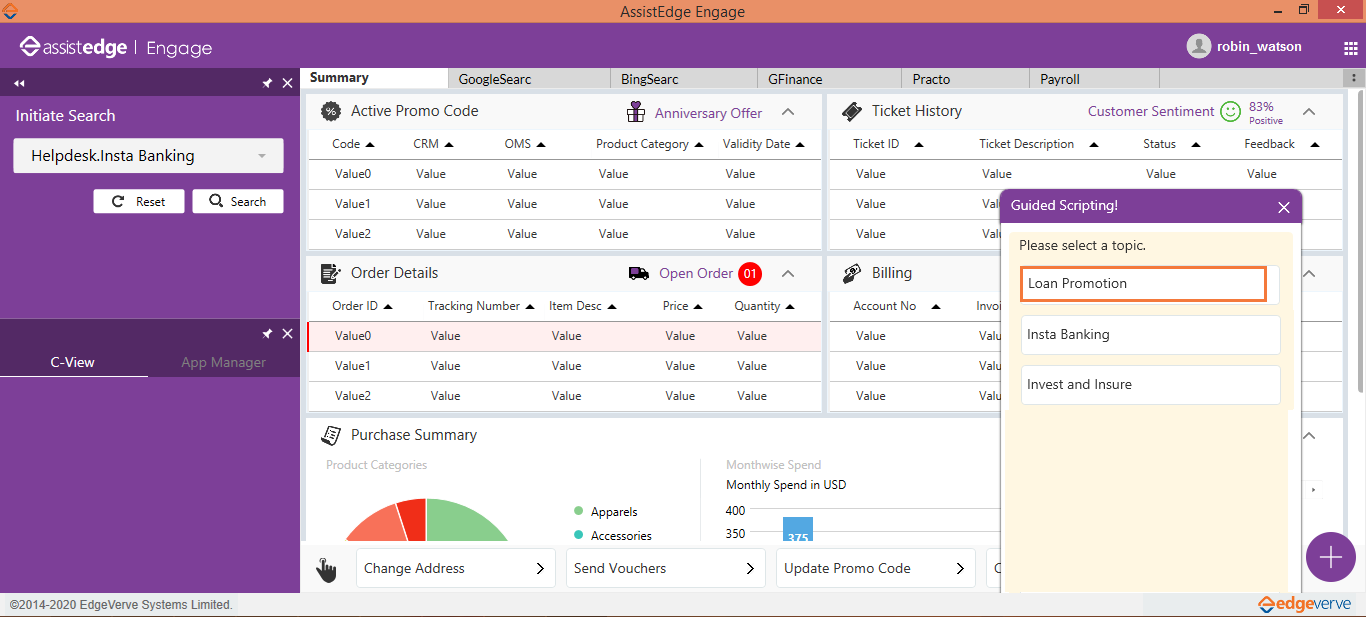Switch to the C-View tab
The height and width of the screenshot is (617, 1366).
coord(73,362)
